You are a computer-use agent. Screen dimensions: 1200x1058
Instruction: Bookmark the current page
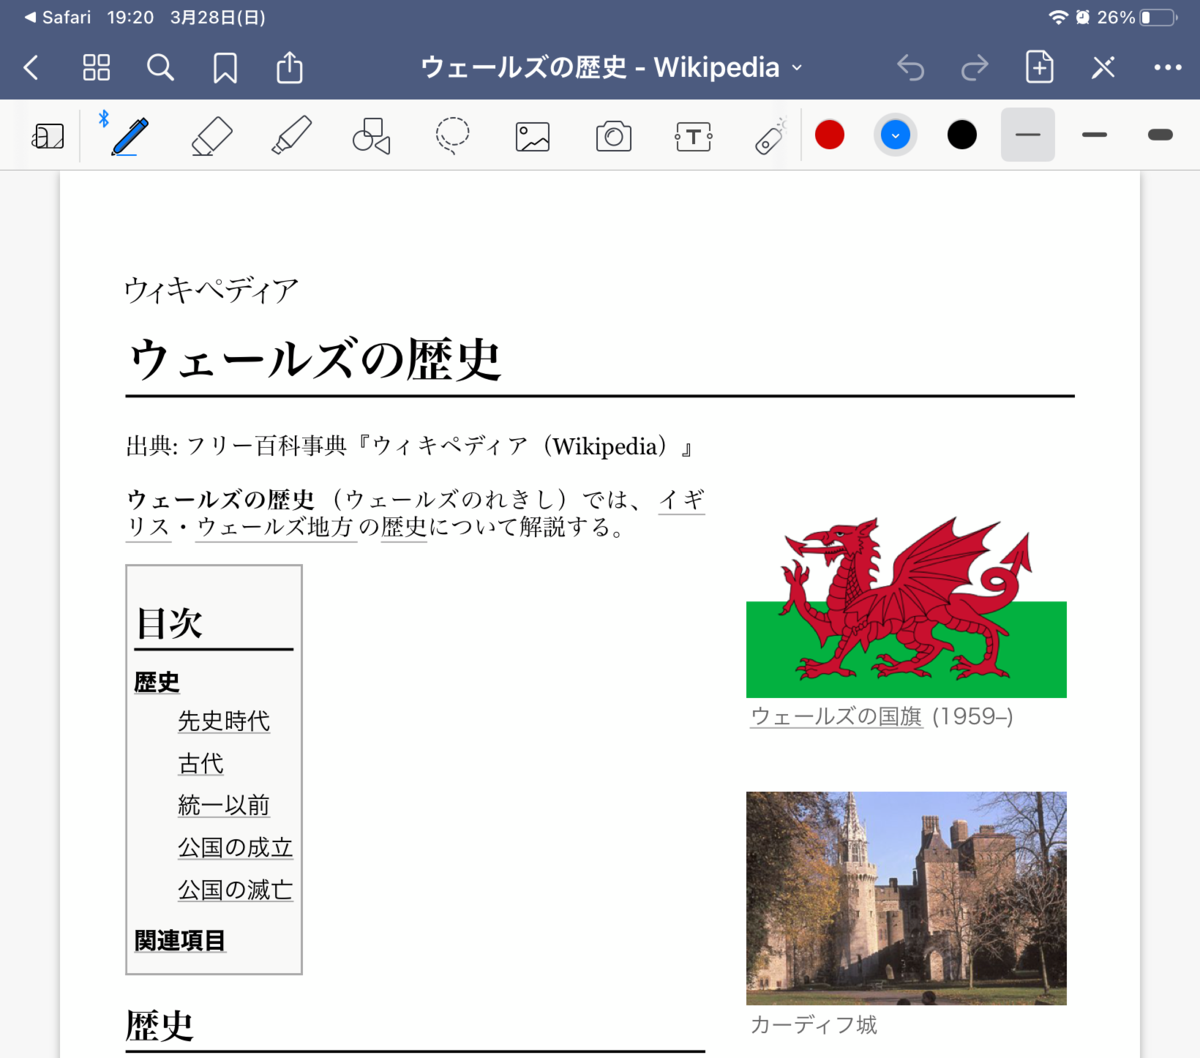225,68
